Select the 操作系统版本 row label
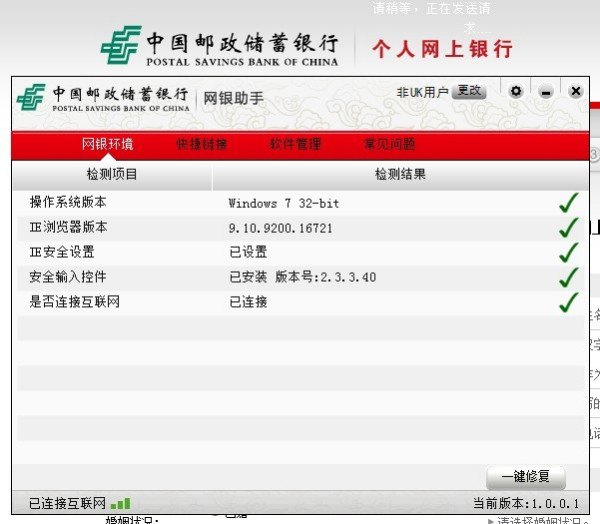The height and width of the screenshot is (524, 600). point(68,202)
